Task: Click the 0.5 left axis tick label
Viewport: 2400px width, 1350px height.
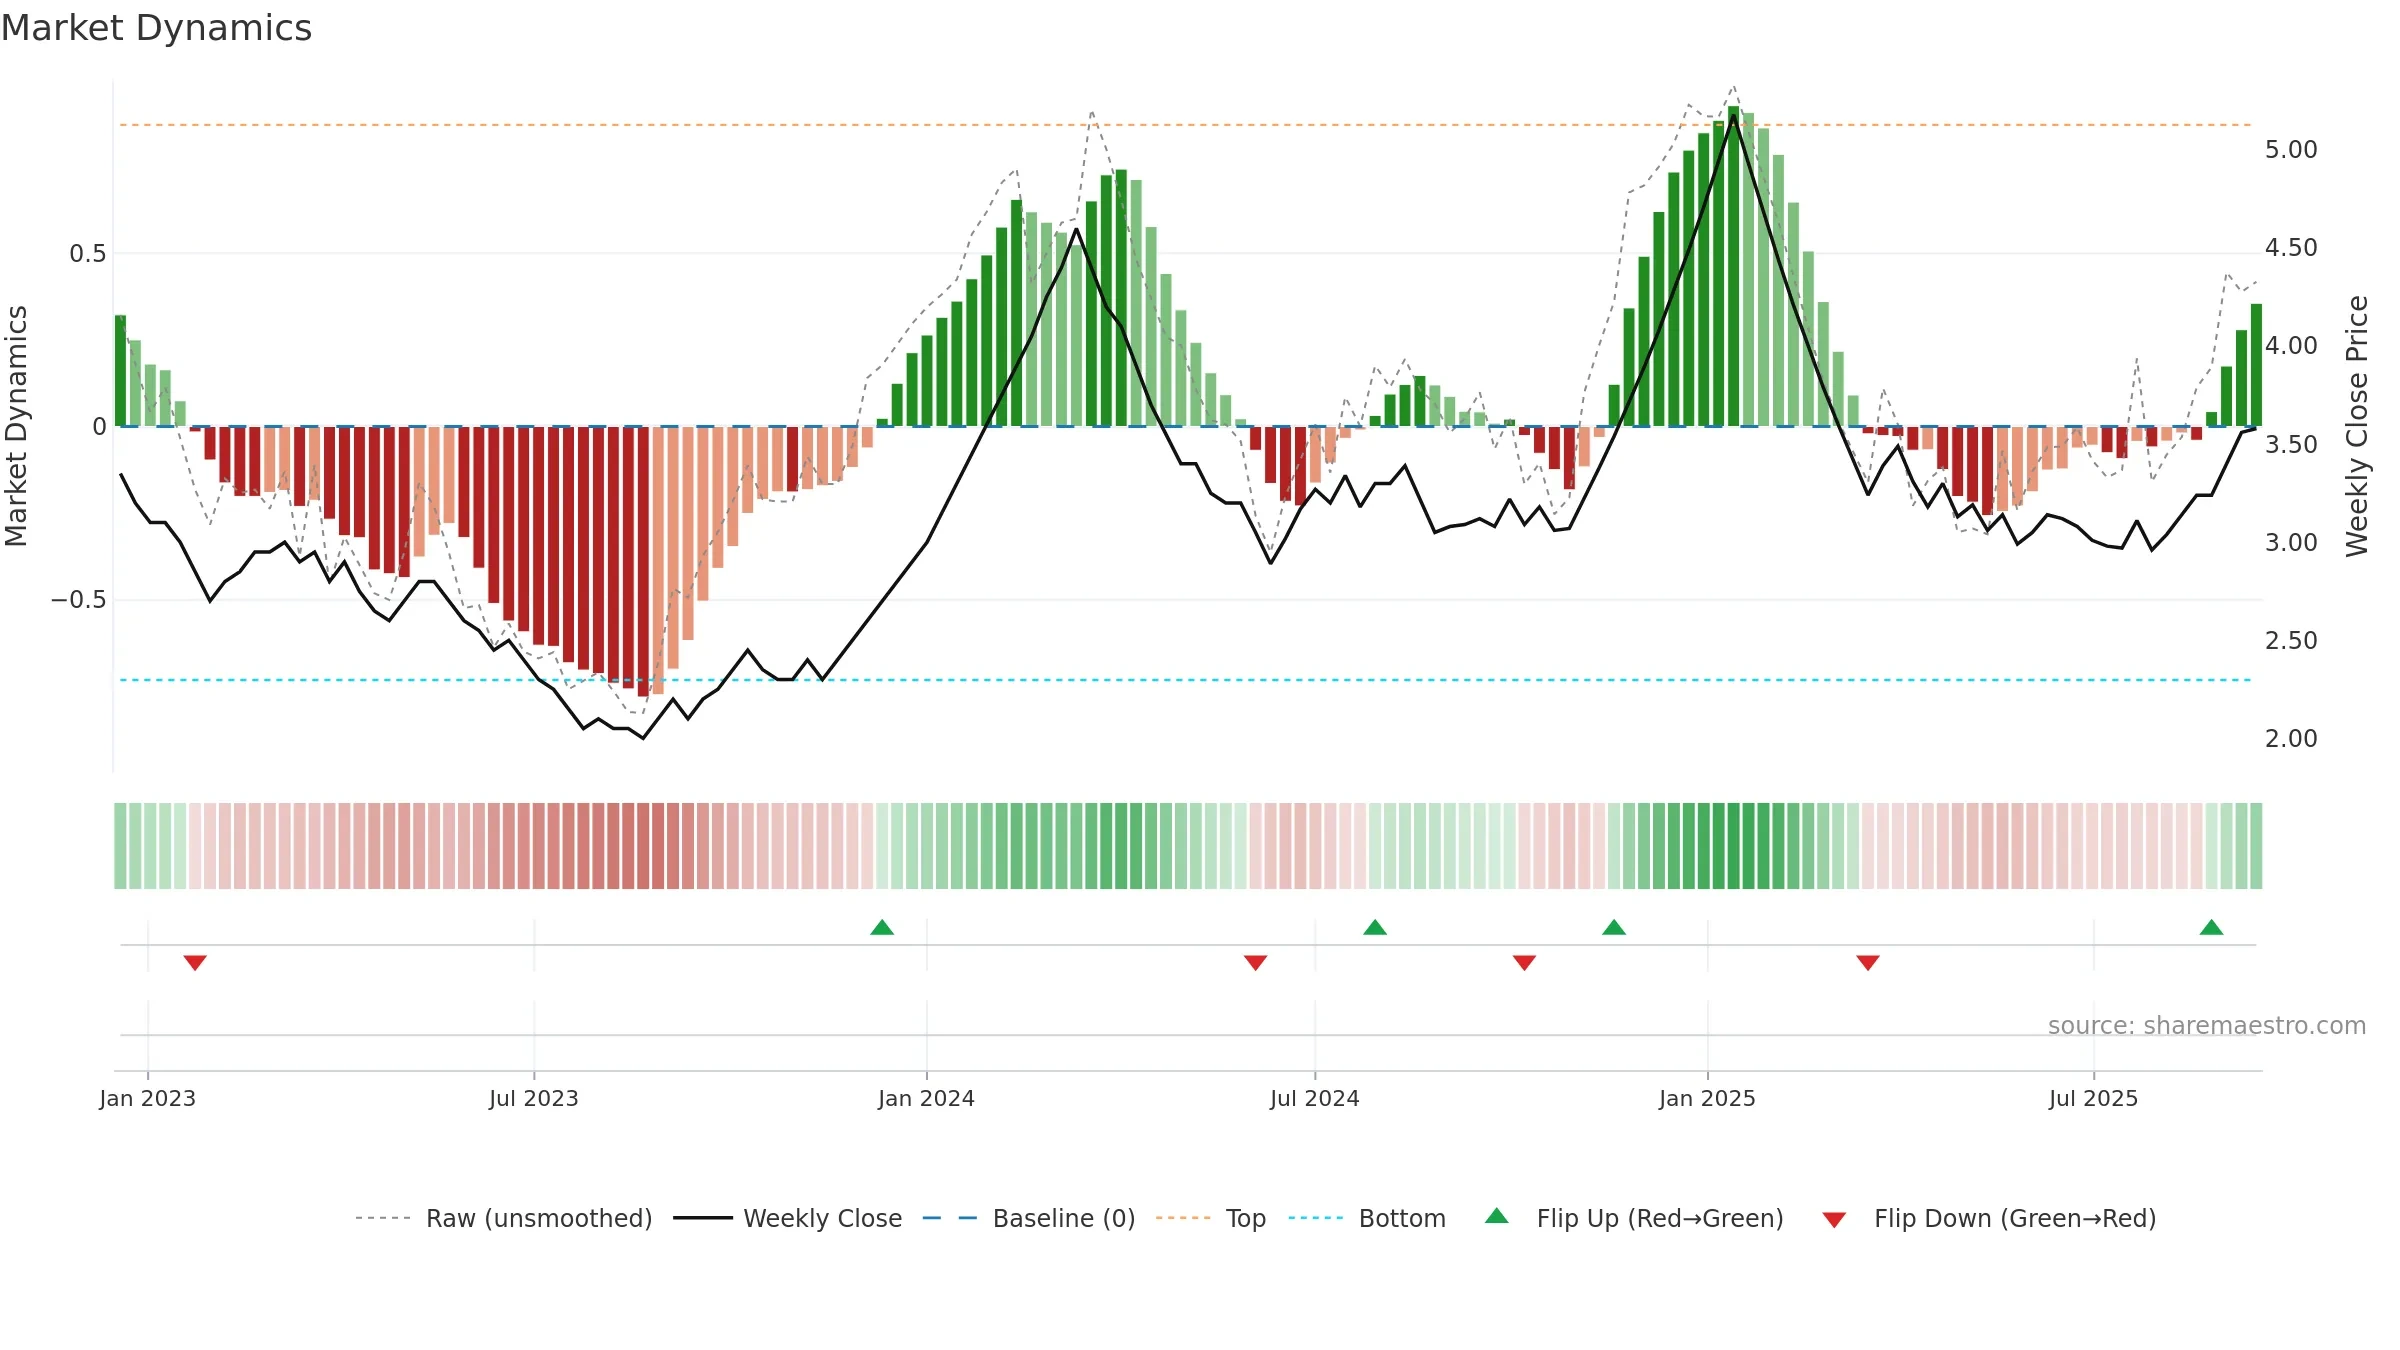Action: point(88,254)
